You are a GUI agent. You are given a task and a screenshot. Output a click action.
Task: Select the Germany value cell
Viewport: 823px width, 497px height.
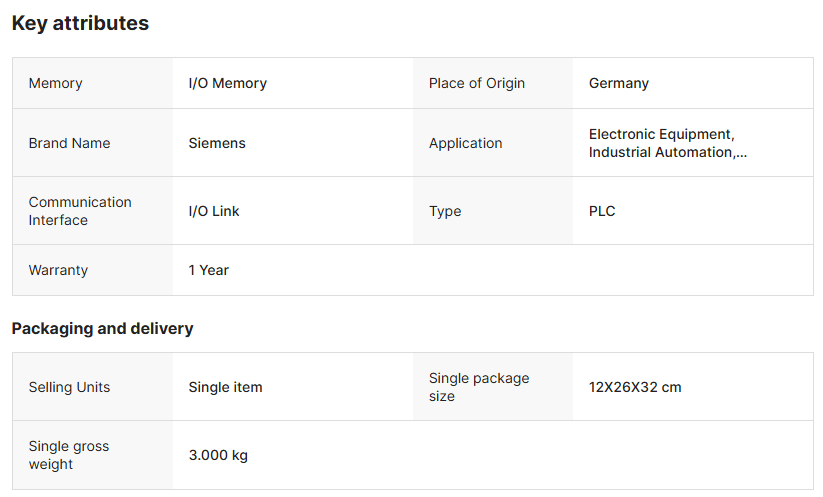tap(618, 83)
